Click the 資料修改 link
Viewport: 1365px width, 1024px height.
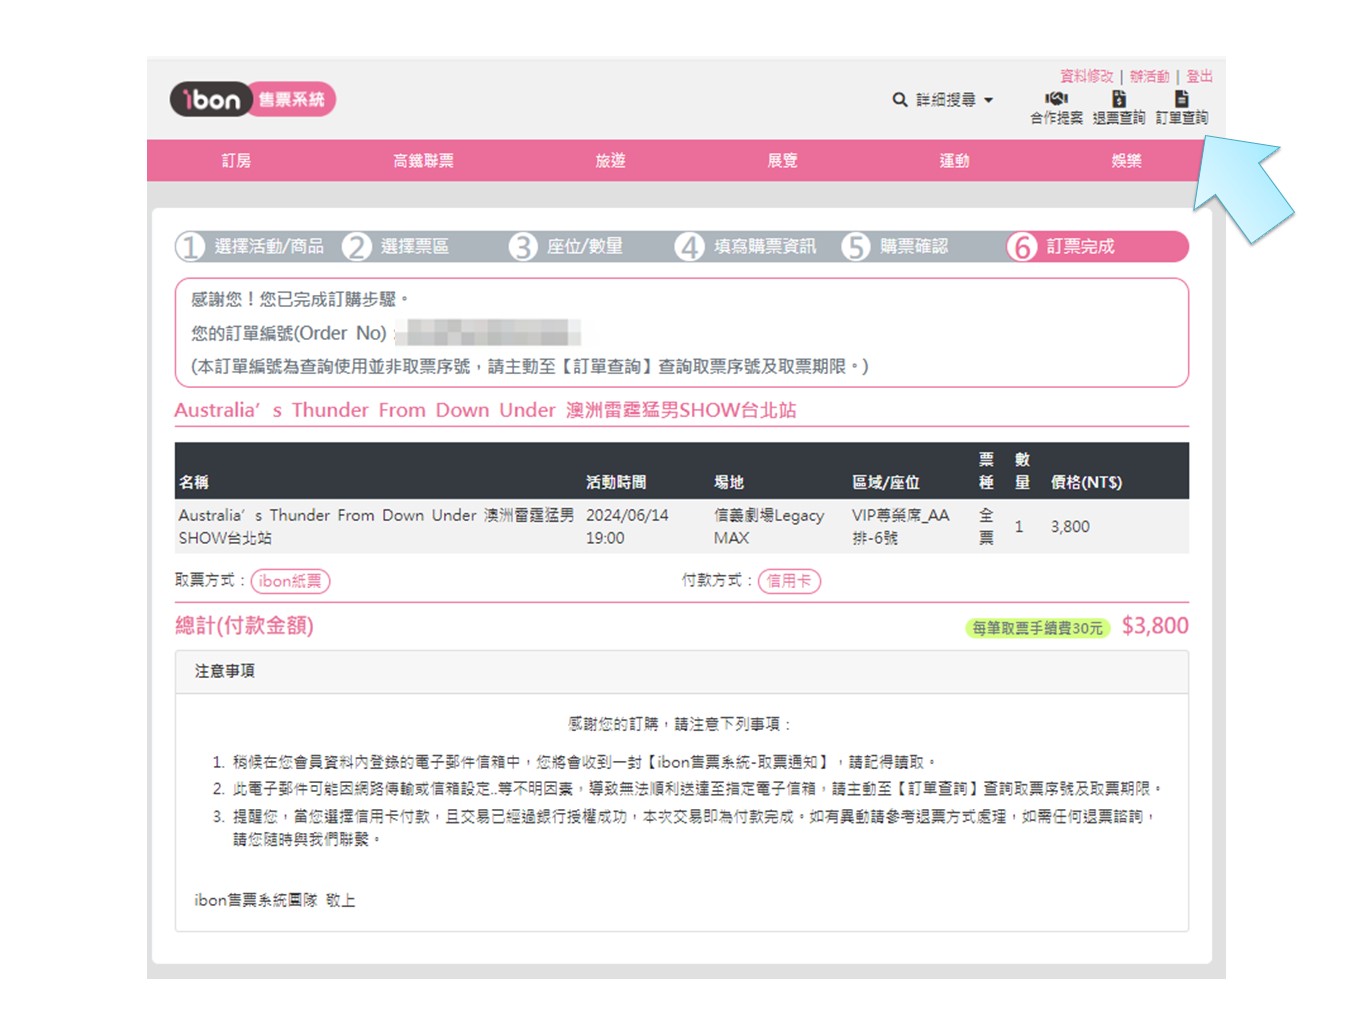[x=1087, y=76]
